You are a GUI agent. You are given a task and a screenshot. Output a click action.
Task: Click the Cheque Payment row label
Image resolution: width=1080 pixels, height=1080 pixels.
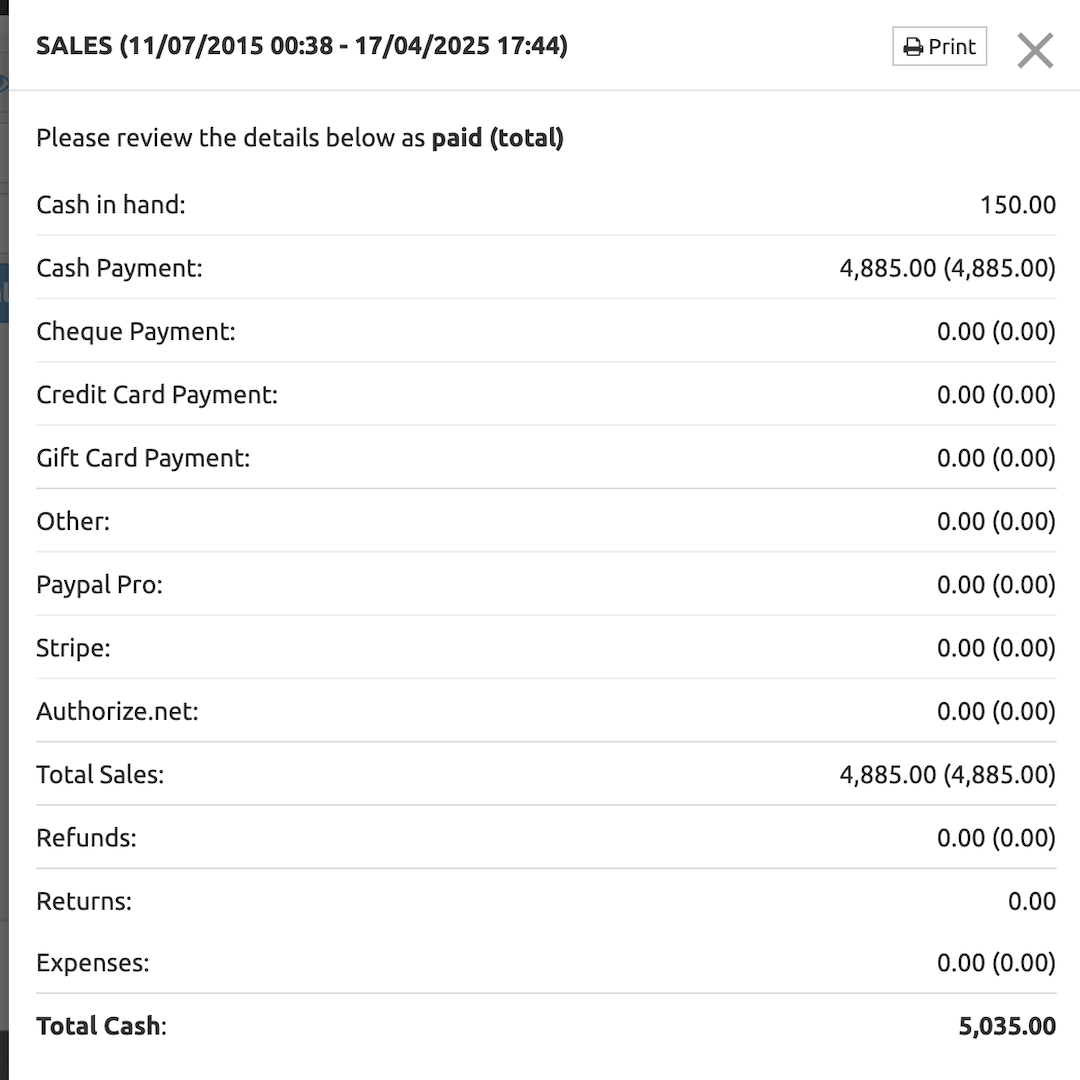pos(136,331)
